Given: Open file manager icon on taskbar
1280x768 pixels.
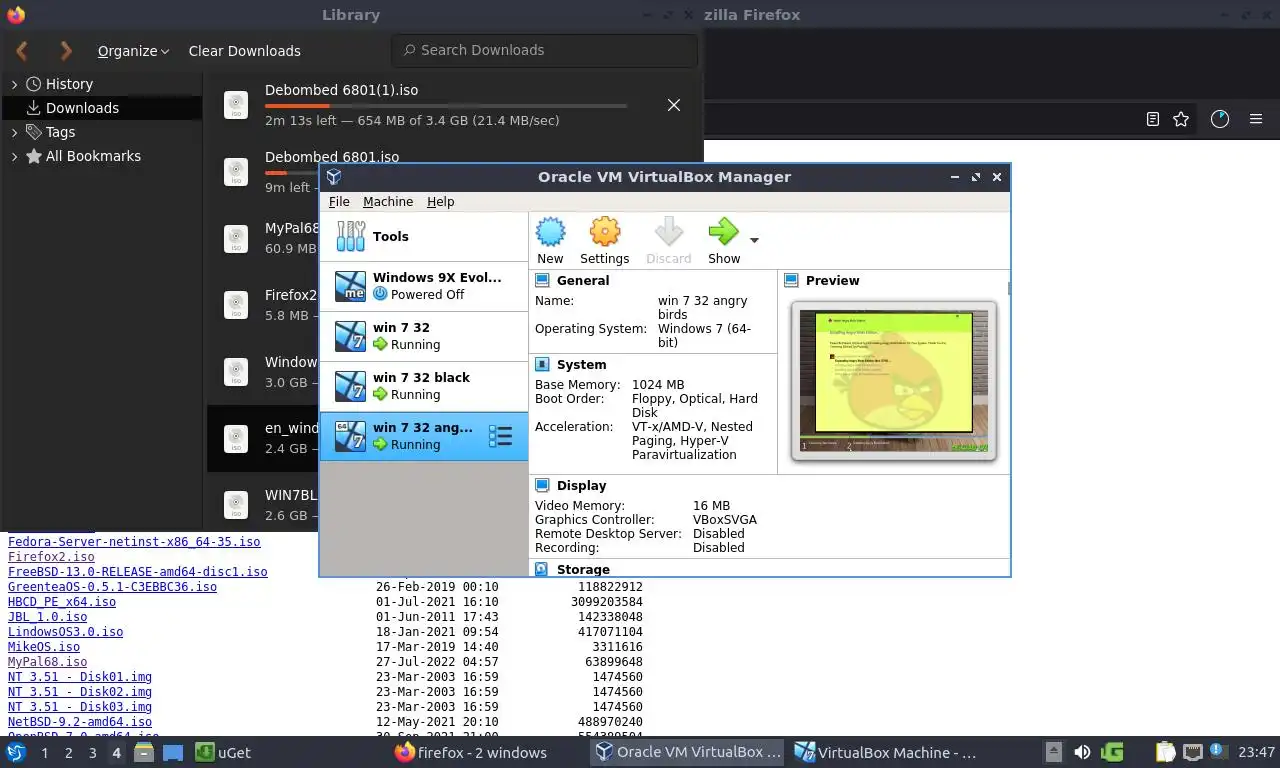Looking at the screenshot, I should 144,752.
